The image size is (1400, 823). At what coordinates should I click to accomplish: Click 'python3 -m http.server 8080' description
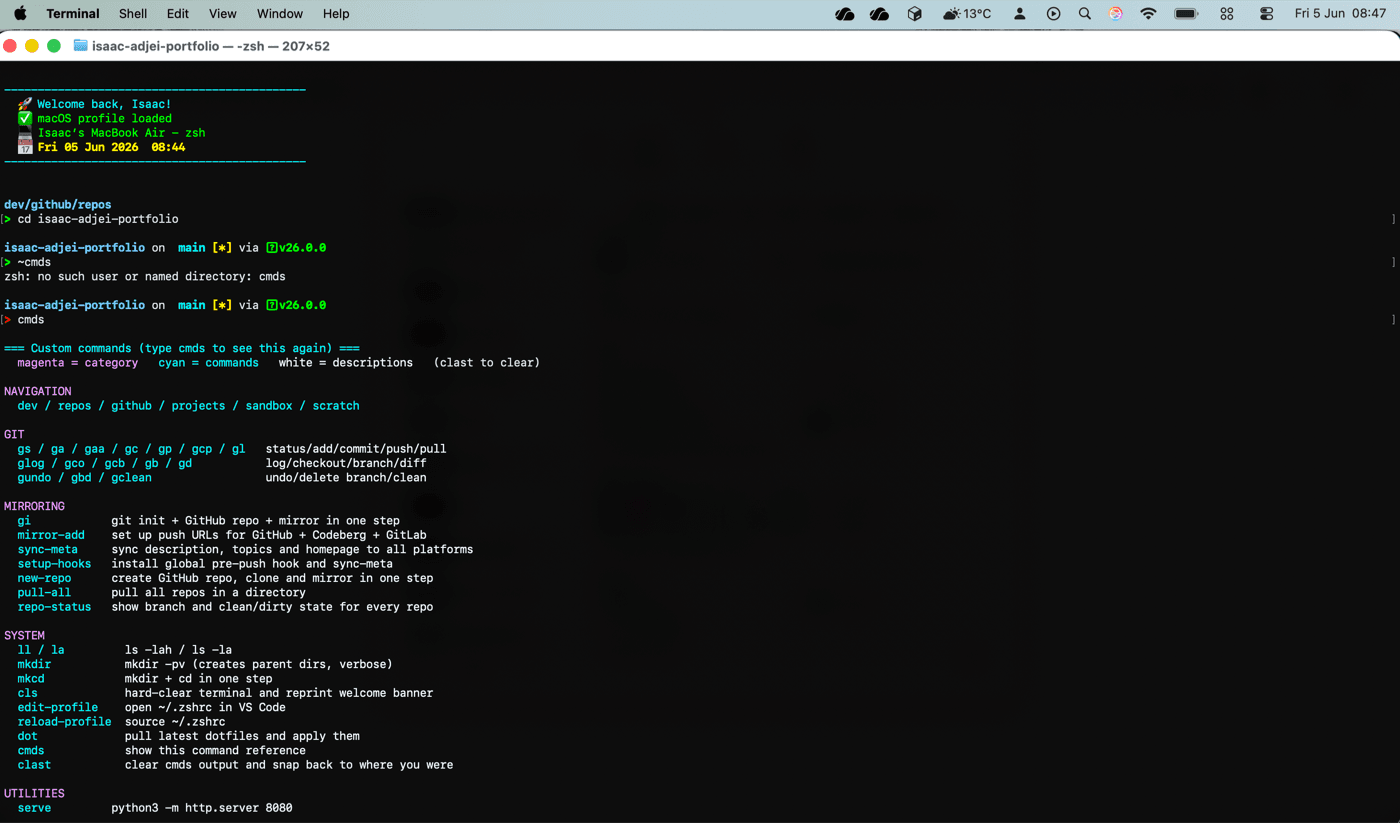pyautogui.click(x=202, y=807)
